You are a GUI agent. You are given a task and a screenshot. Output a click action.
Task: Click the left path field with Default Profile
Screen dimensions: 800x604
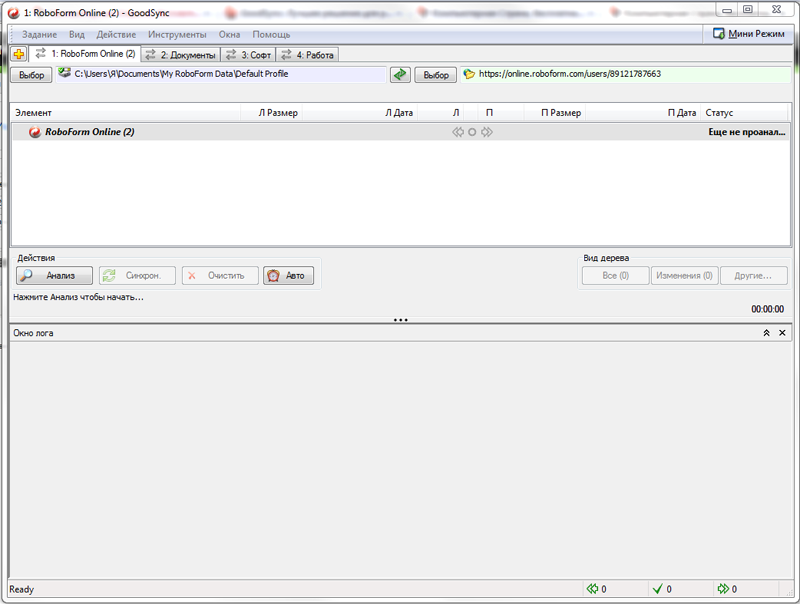point(221,74)
